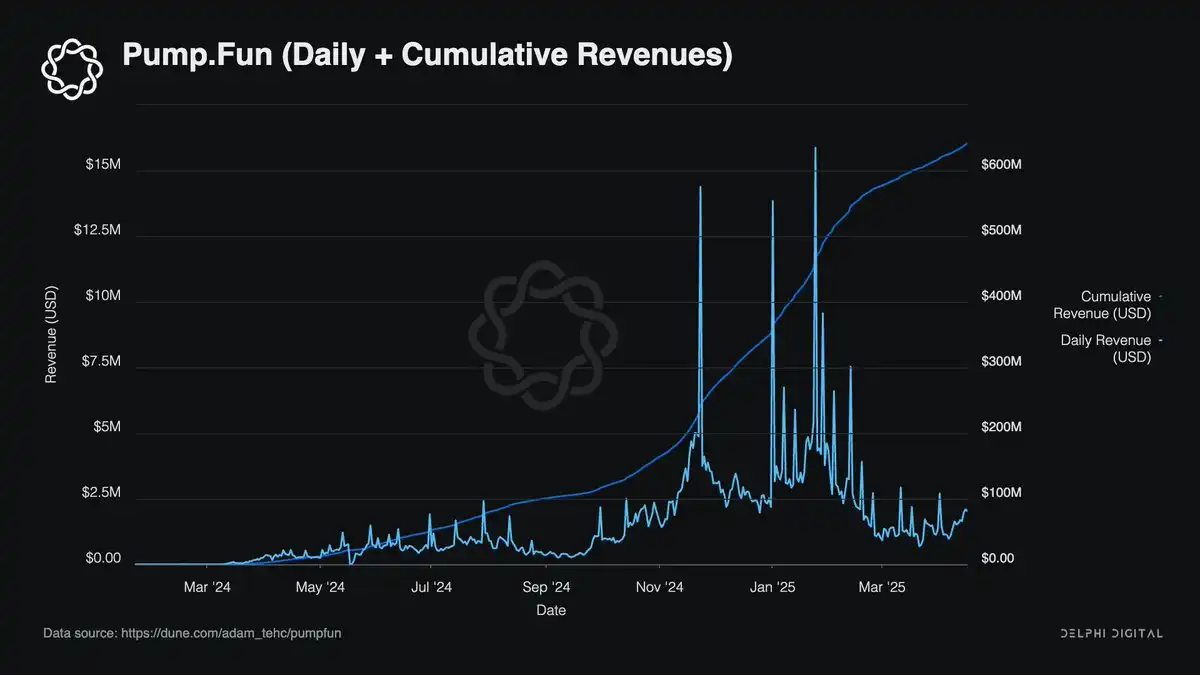Click the cumulative line's endpoint at top right

tap(967, 144)
